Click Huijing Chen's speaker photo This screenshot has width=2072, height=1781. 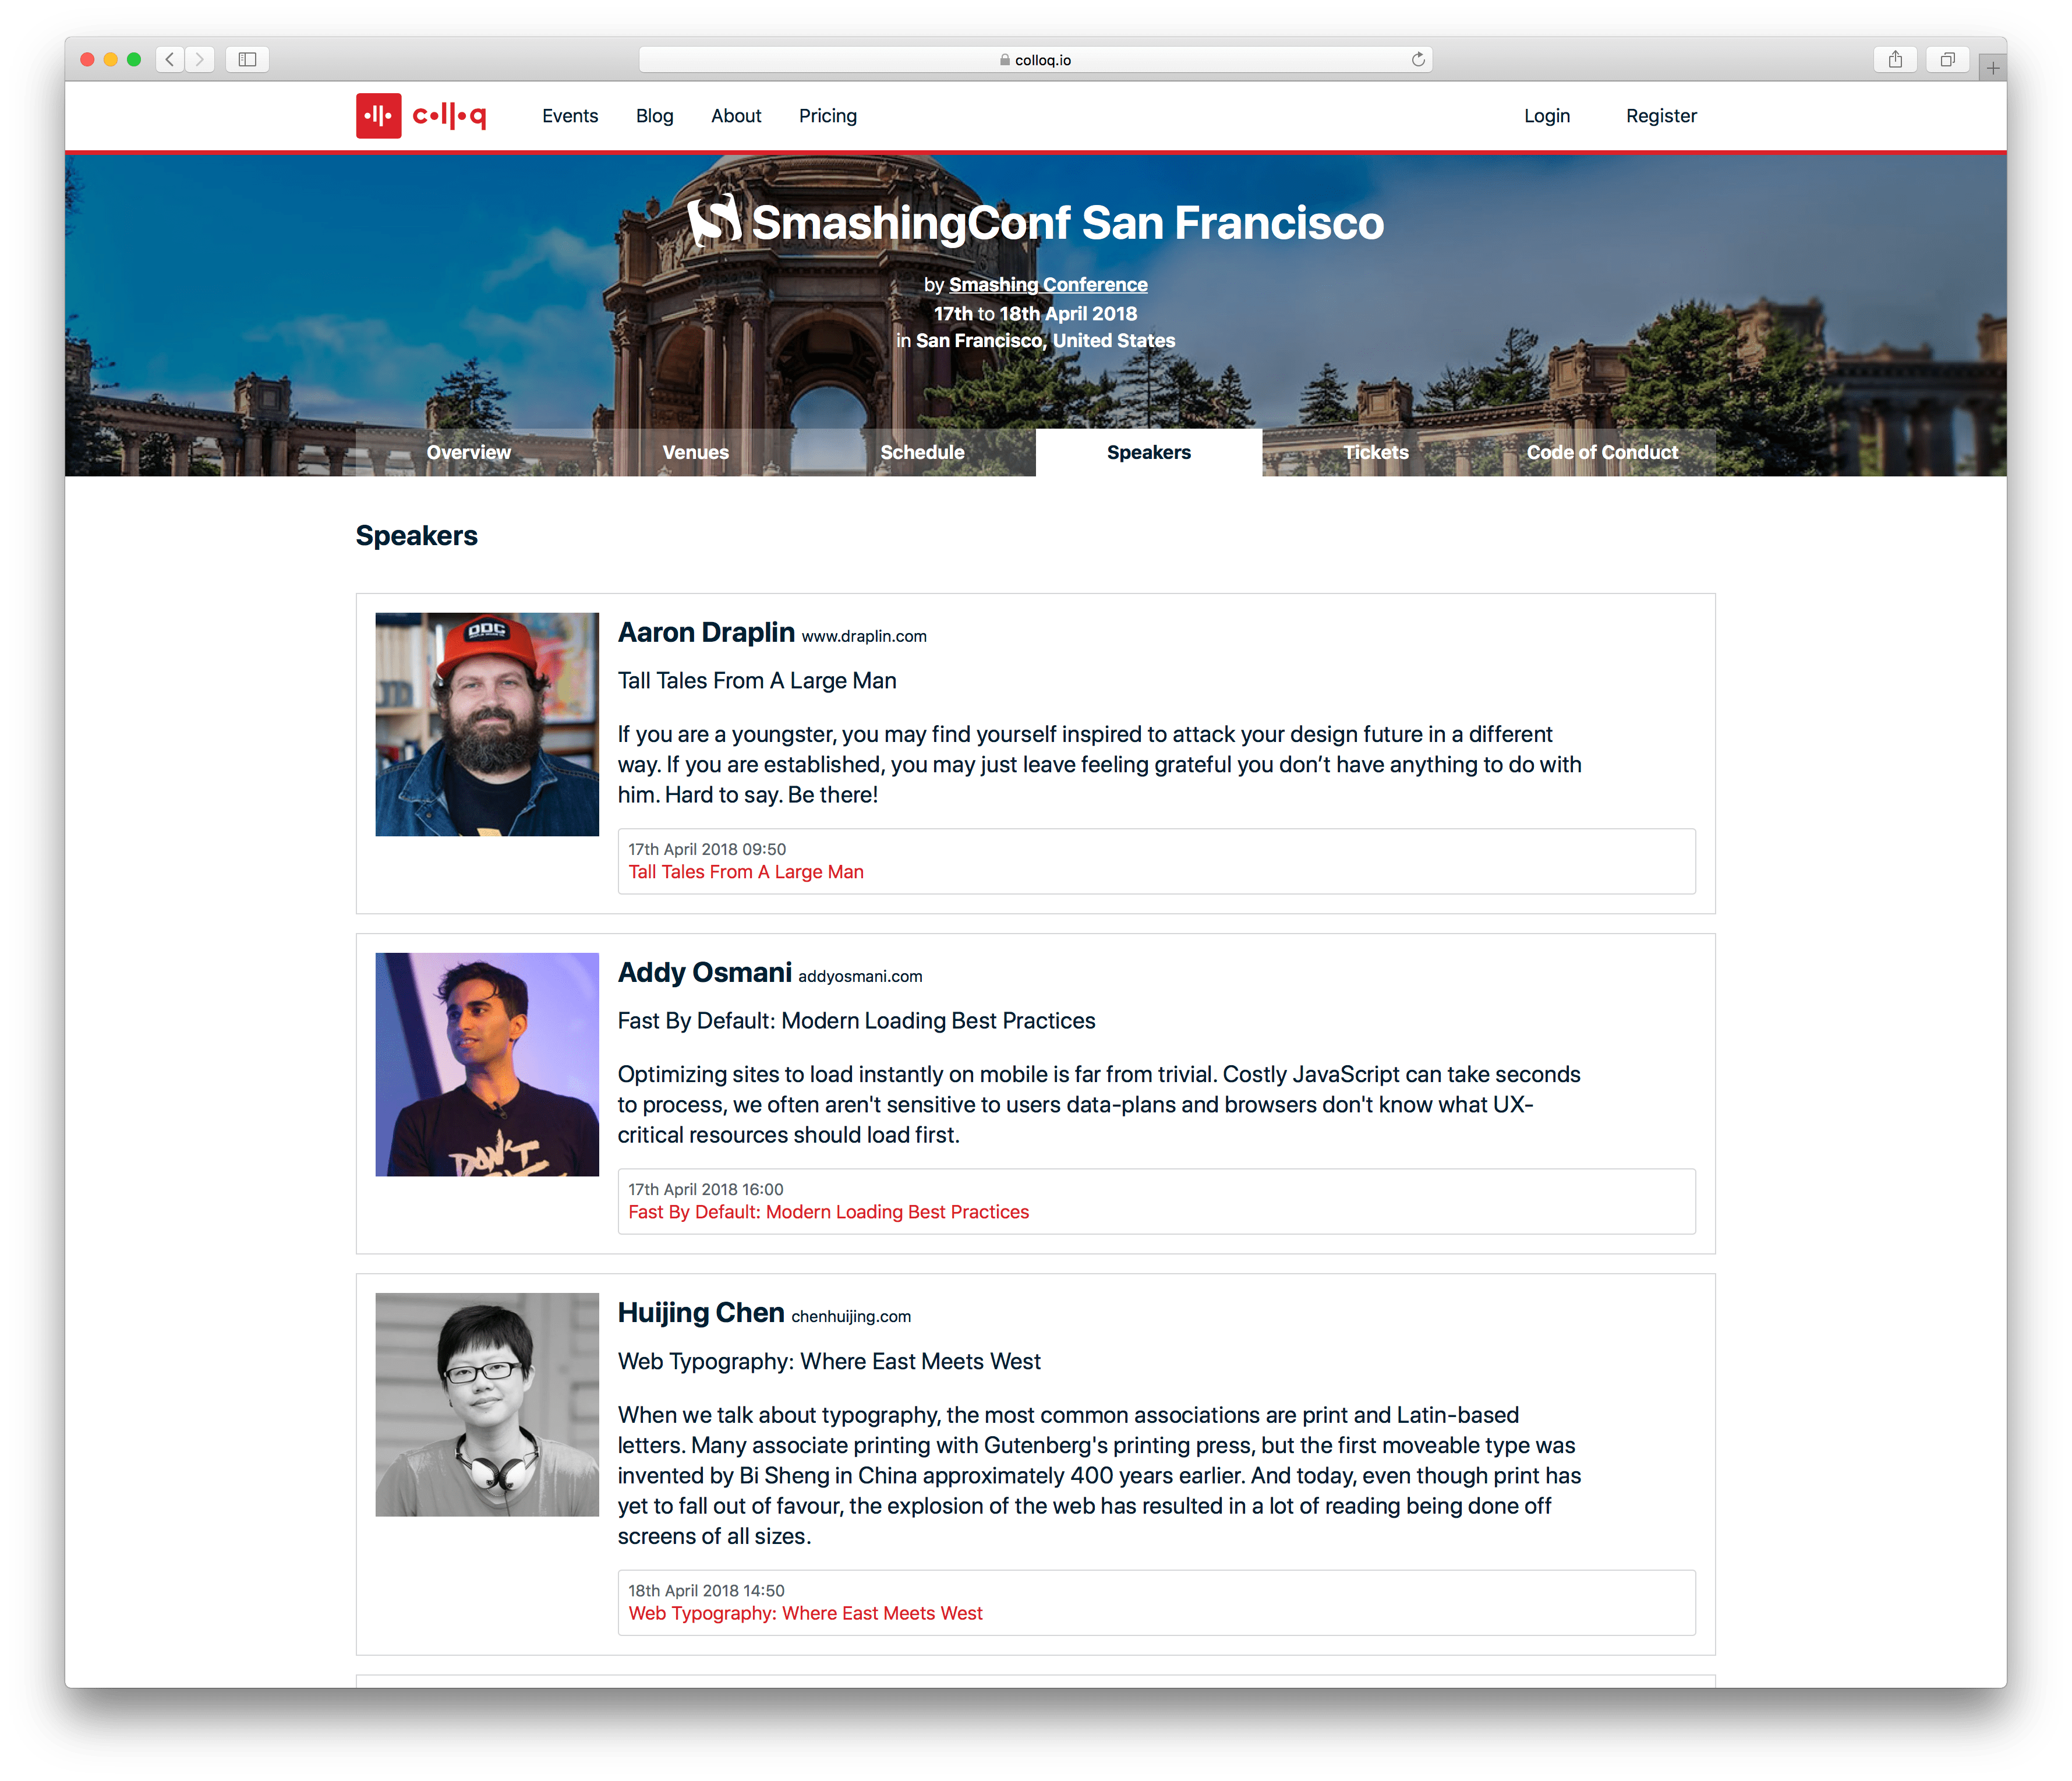coord(487,1404)
